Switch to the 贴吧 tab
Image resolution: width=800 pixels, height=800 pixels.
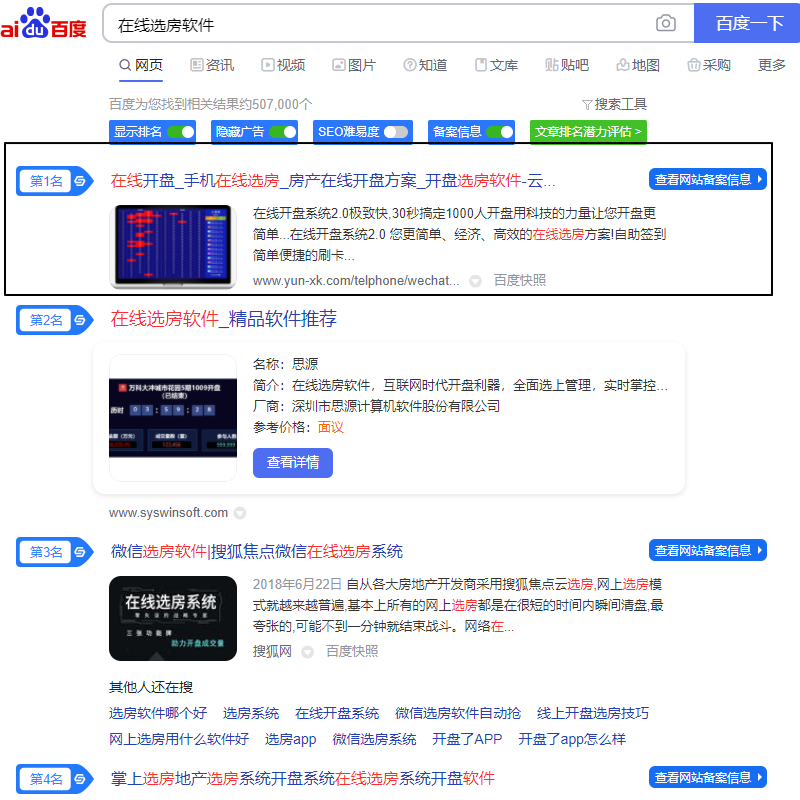[567, 65]
